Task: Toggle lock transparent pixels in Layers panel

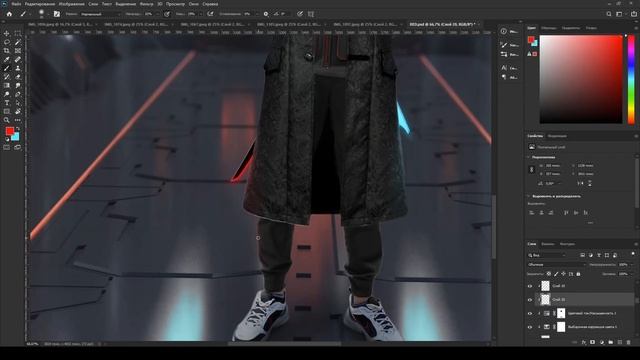Action: (x=549, y=274)
